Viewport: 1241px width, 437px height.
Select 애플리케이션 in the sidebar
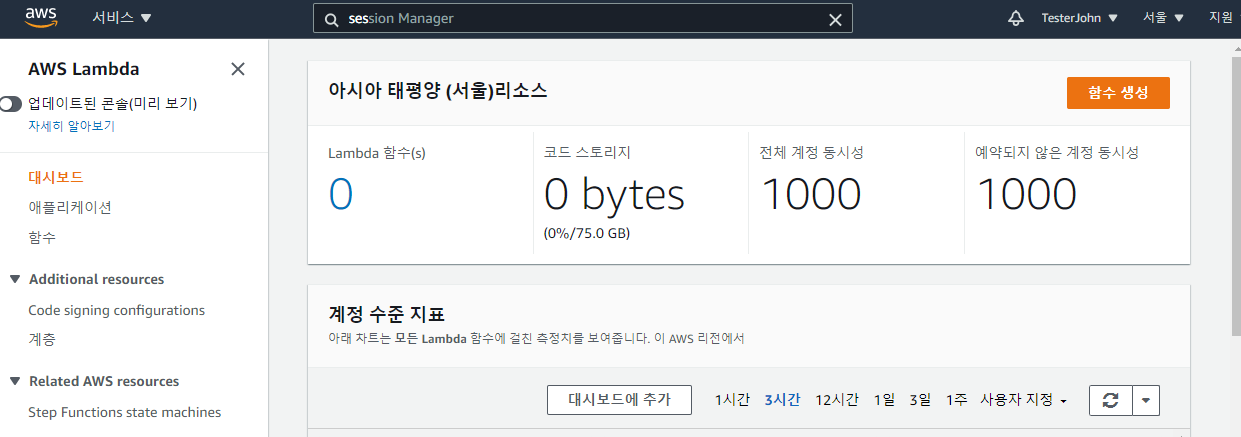point(70,208)
